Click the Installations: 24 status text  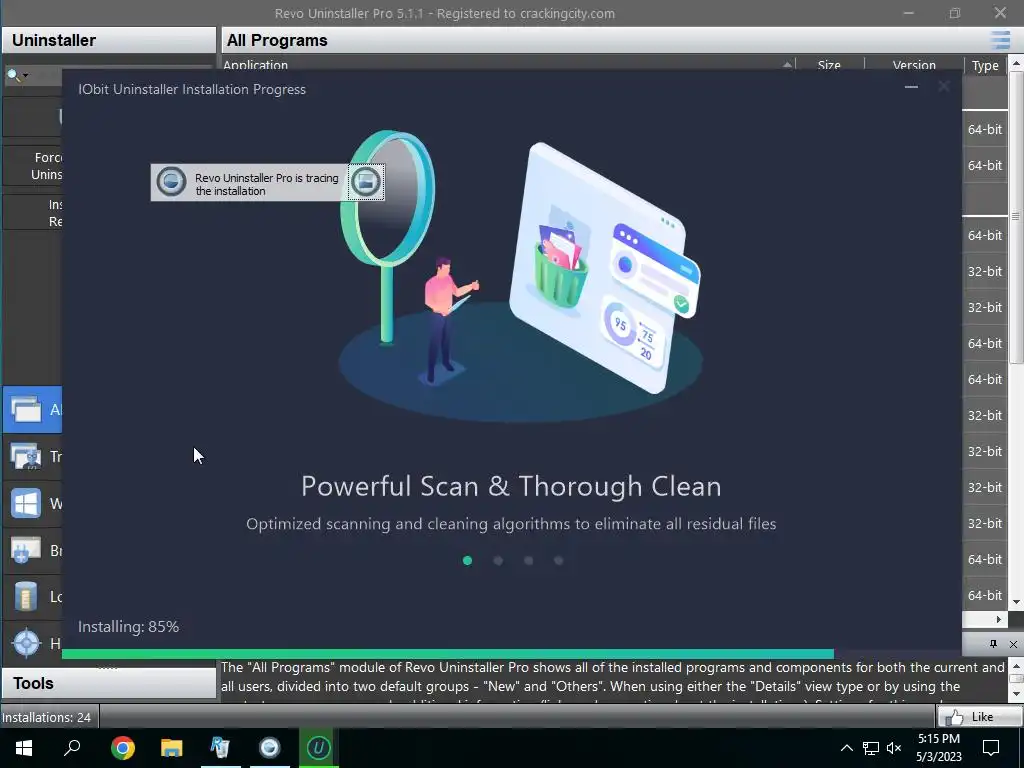click(46, 717)
